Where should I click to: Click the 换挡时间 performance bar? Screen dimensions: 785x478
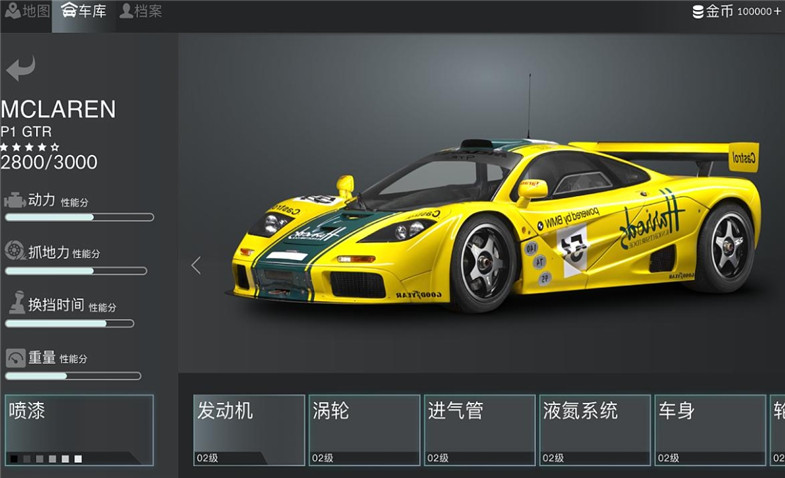pos(70,323)
